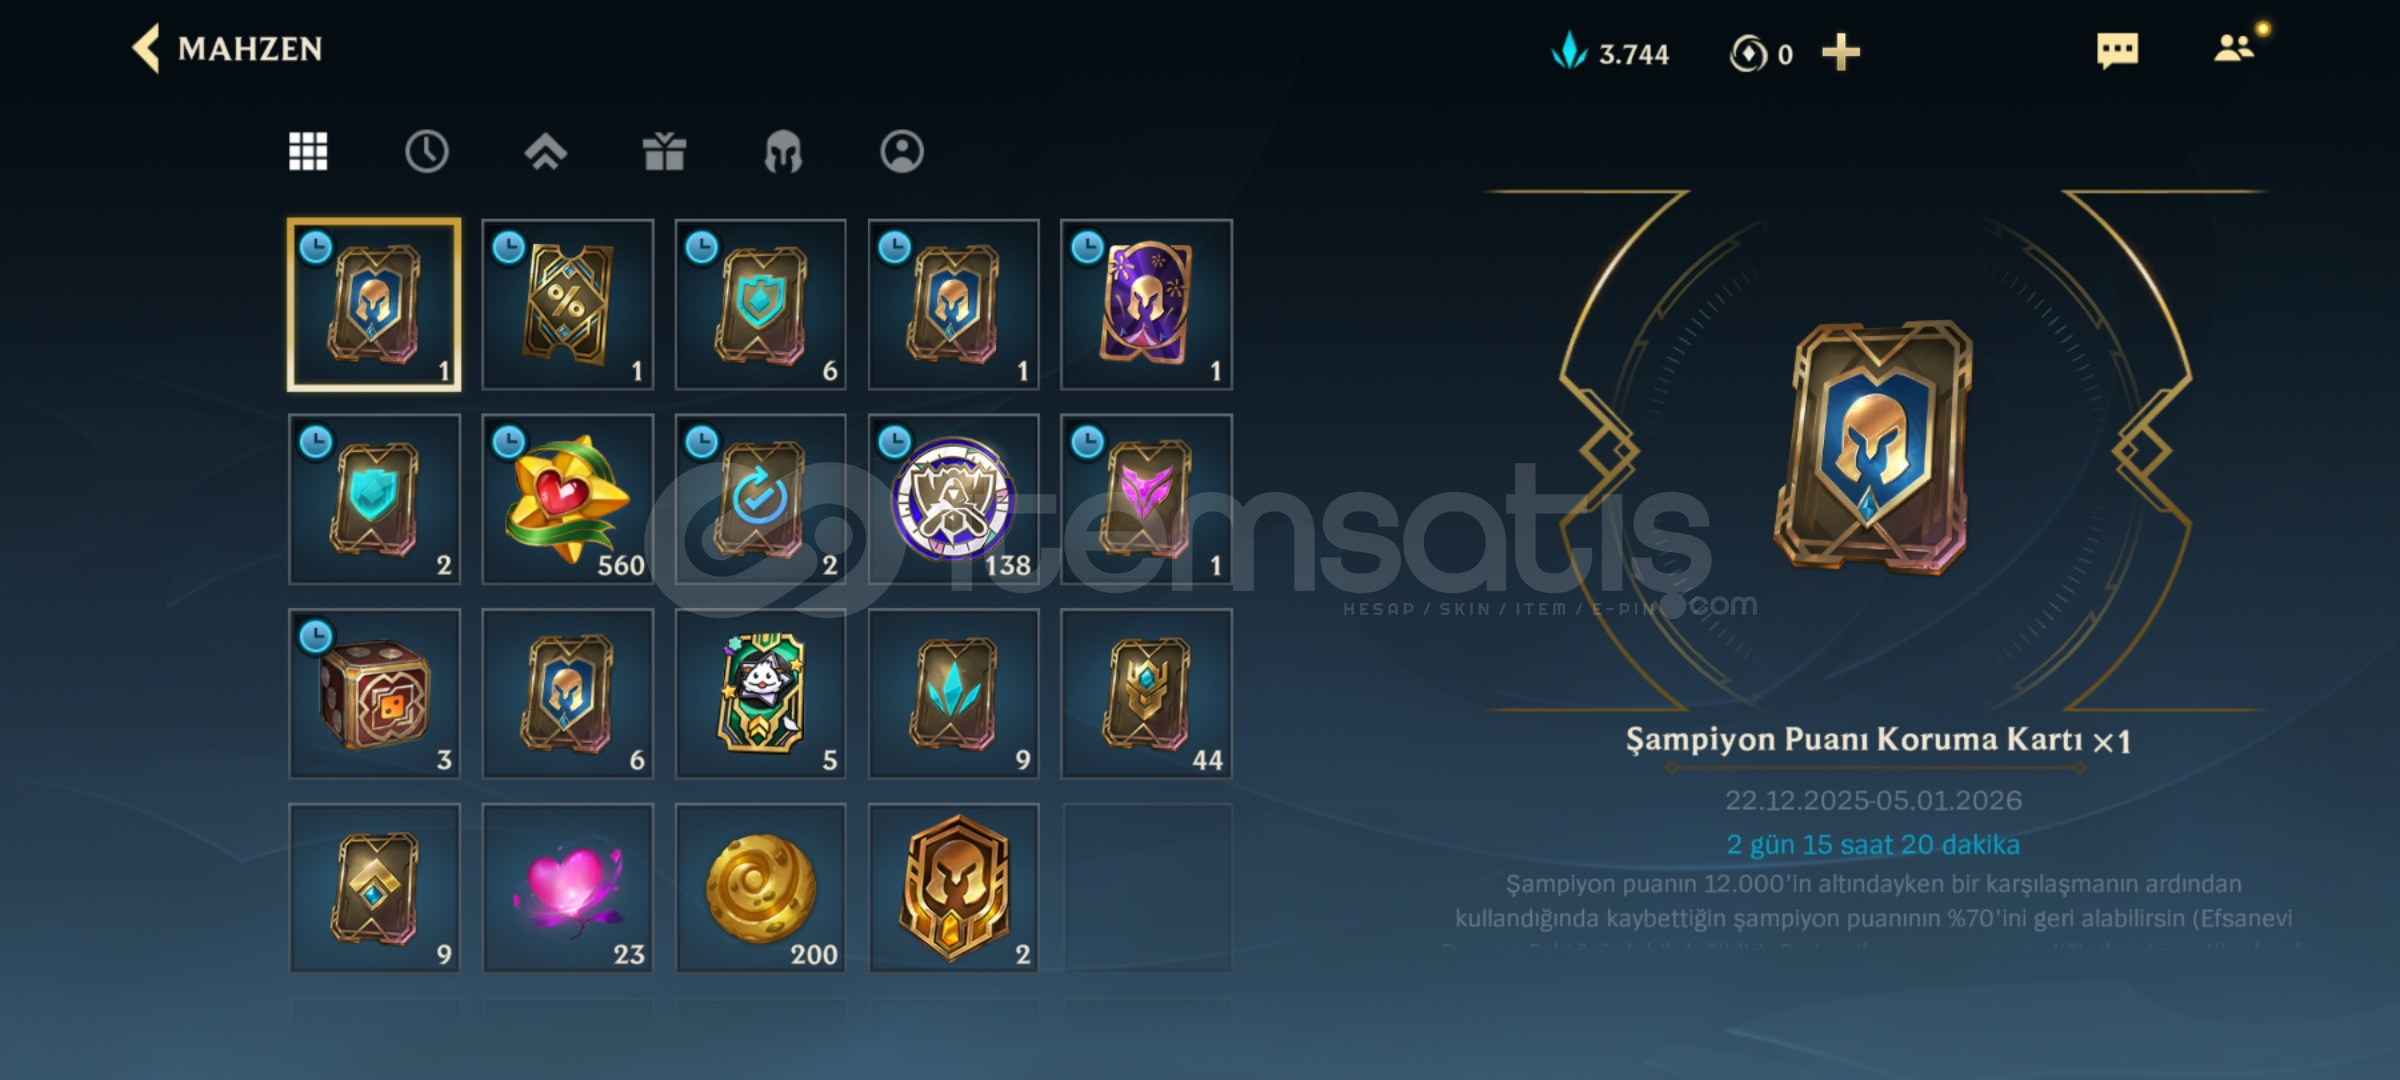
Task: Select the pink glowing heart with 23
Action: pyautogui.click(x=568, y=888)
